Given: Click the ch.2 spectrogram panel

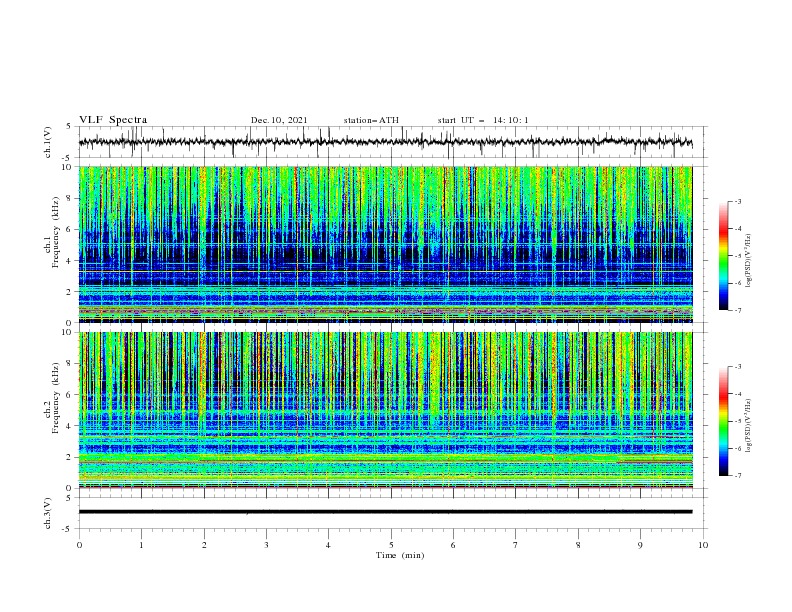Looking at the screenshot, I should click(385, 410).
